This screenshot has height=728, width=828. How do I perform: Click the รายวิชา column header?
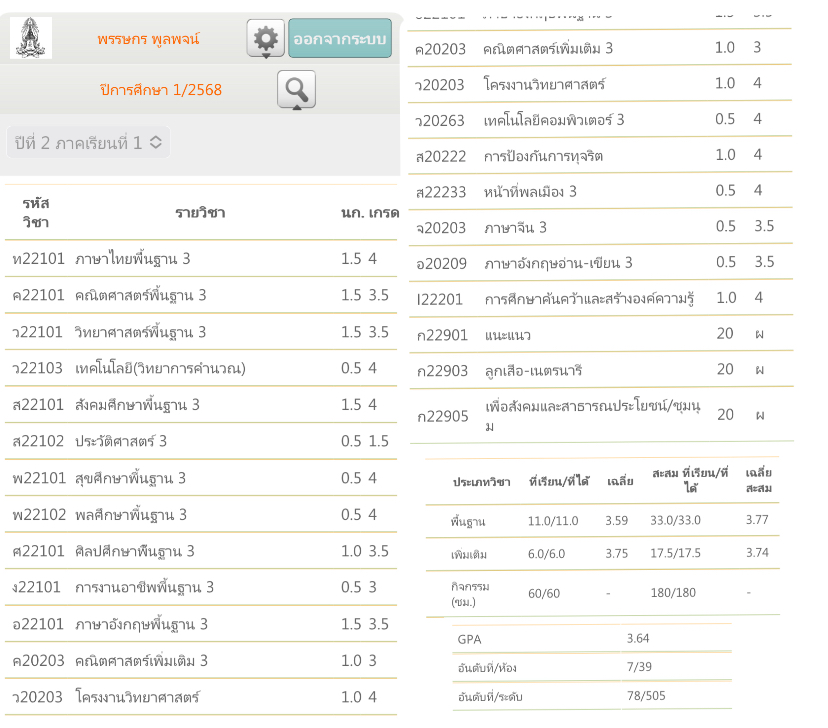point(200,213)
